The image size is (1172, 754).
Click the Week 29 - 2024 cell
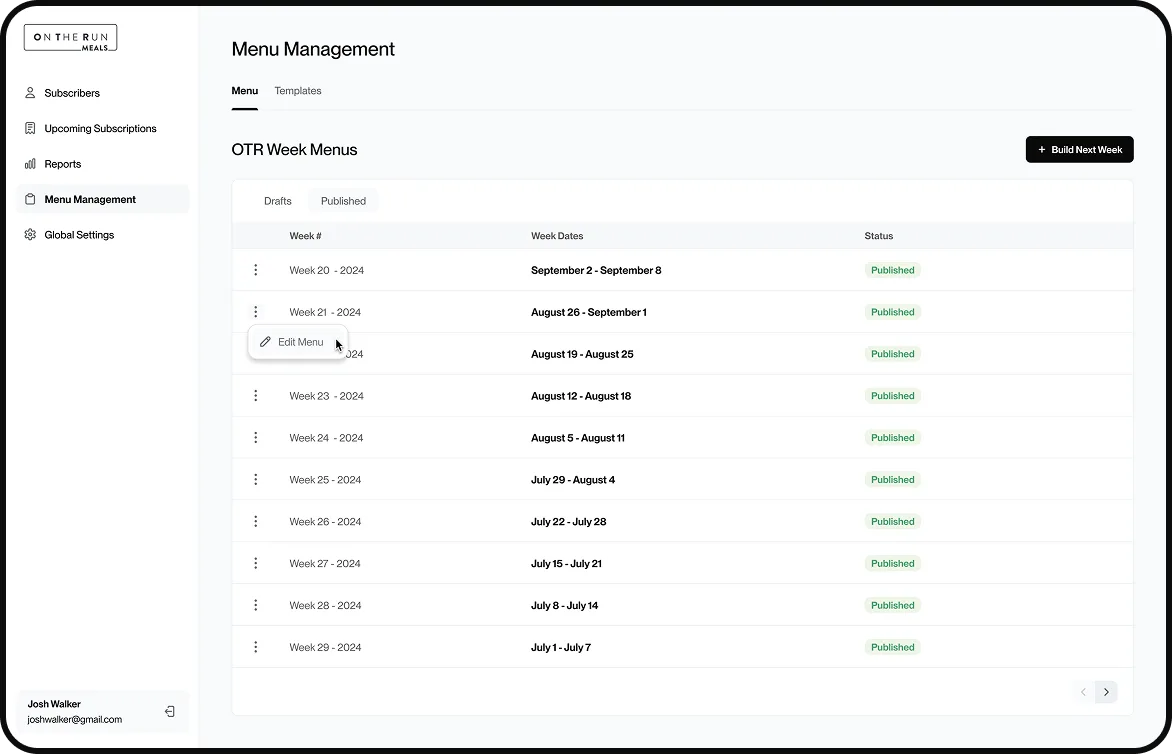pyautogui.click(x=325, y=647)
